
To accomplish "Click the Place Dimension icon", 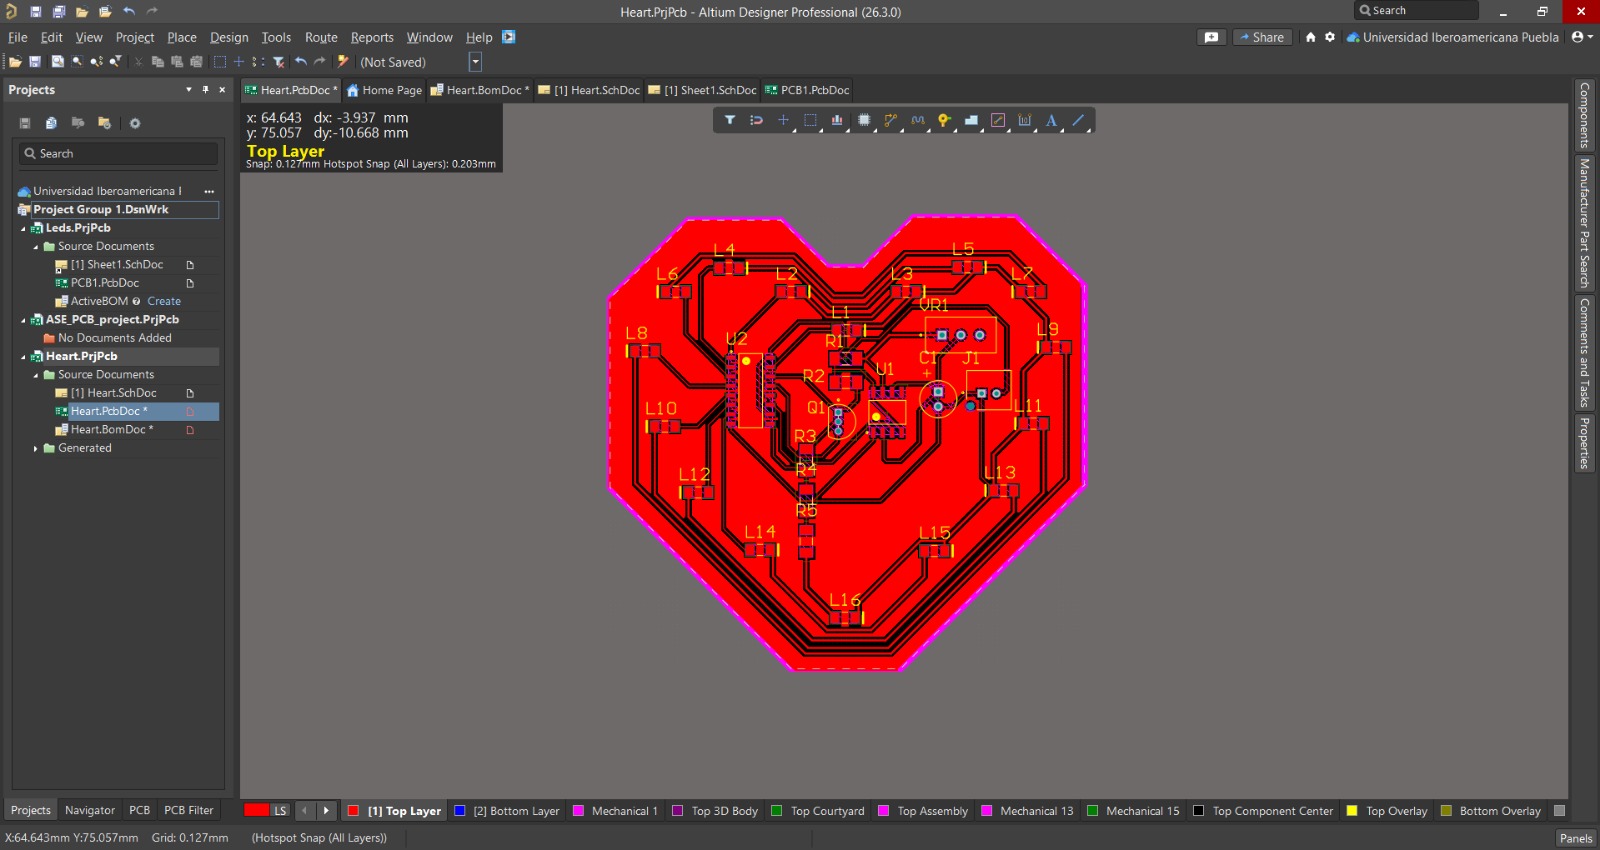I will pyautogui.click(x=1025, y=120).
